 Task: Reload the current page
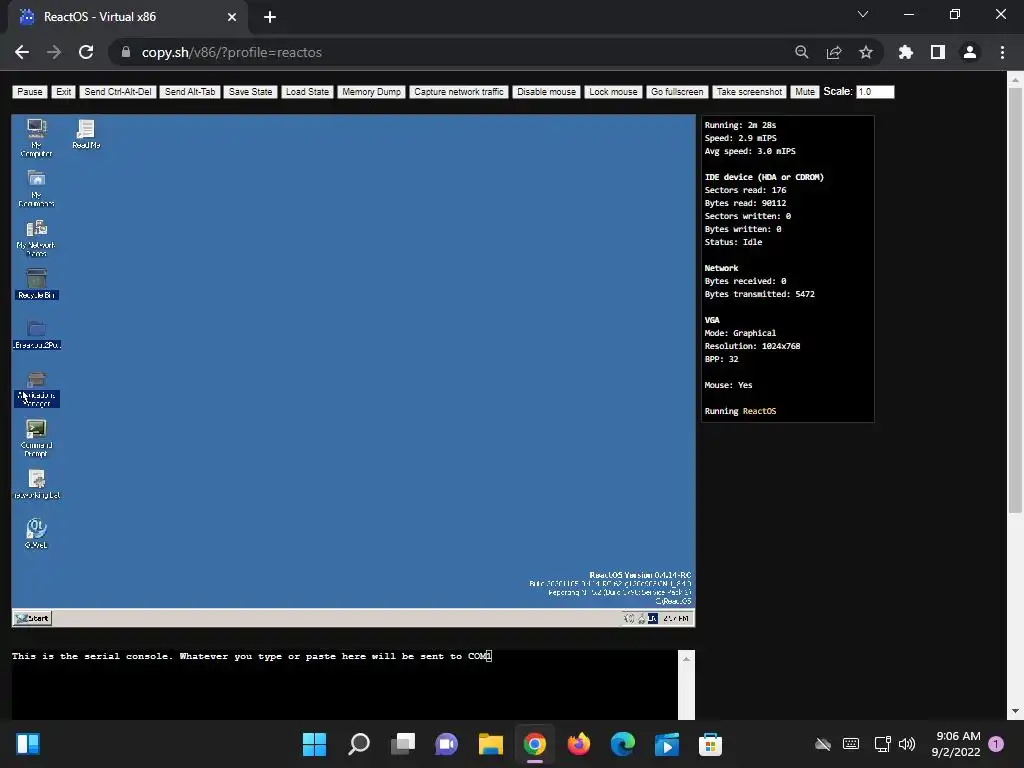pyautogui.click(x=86, y=52)
